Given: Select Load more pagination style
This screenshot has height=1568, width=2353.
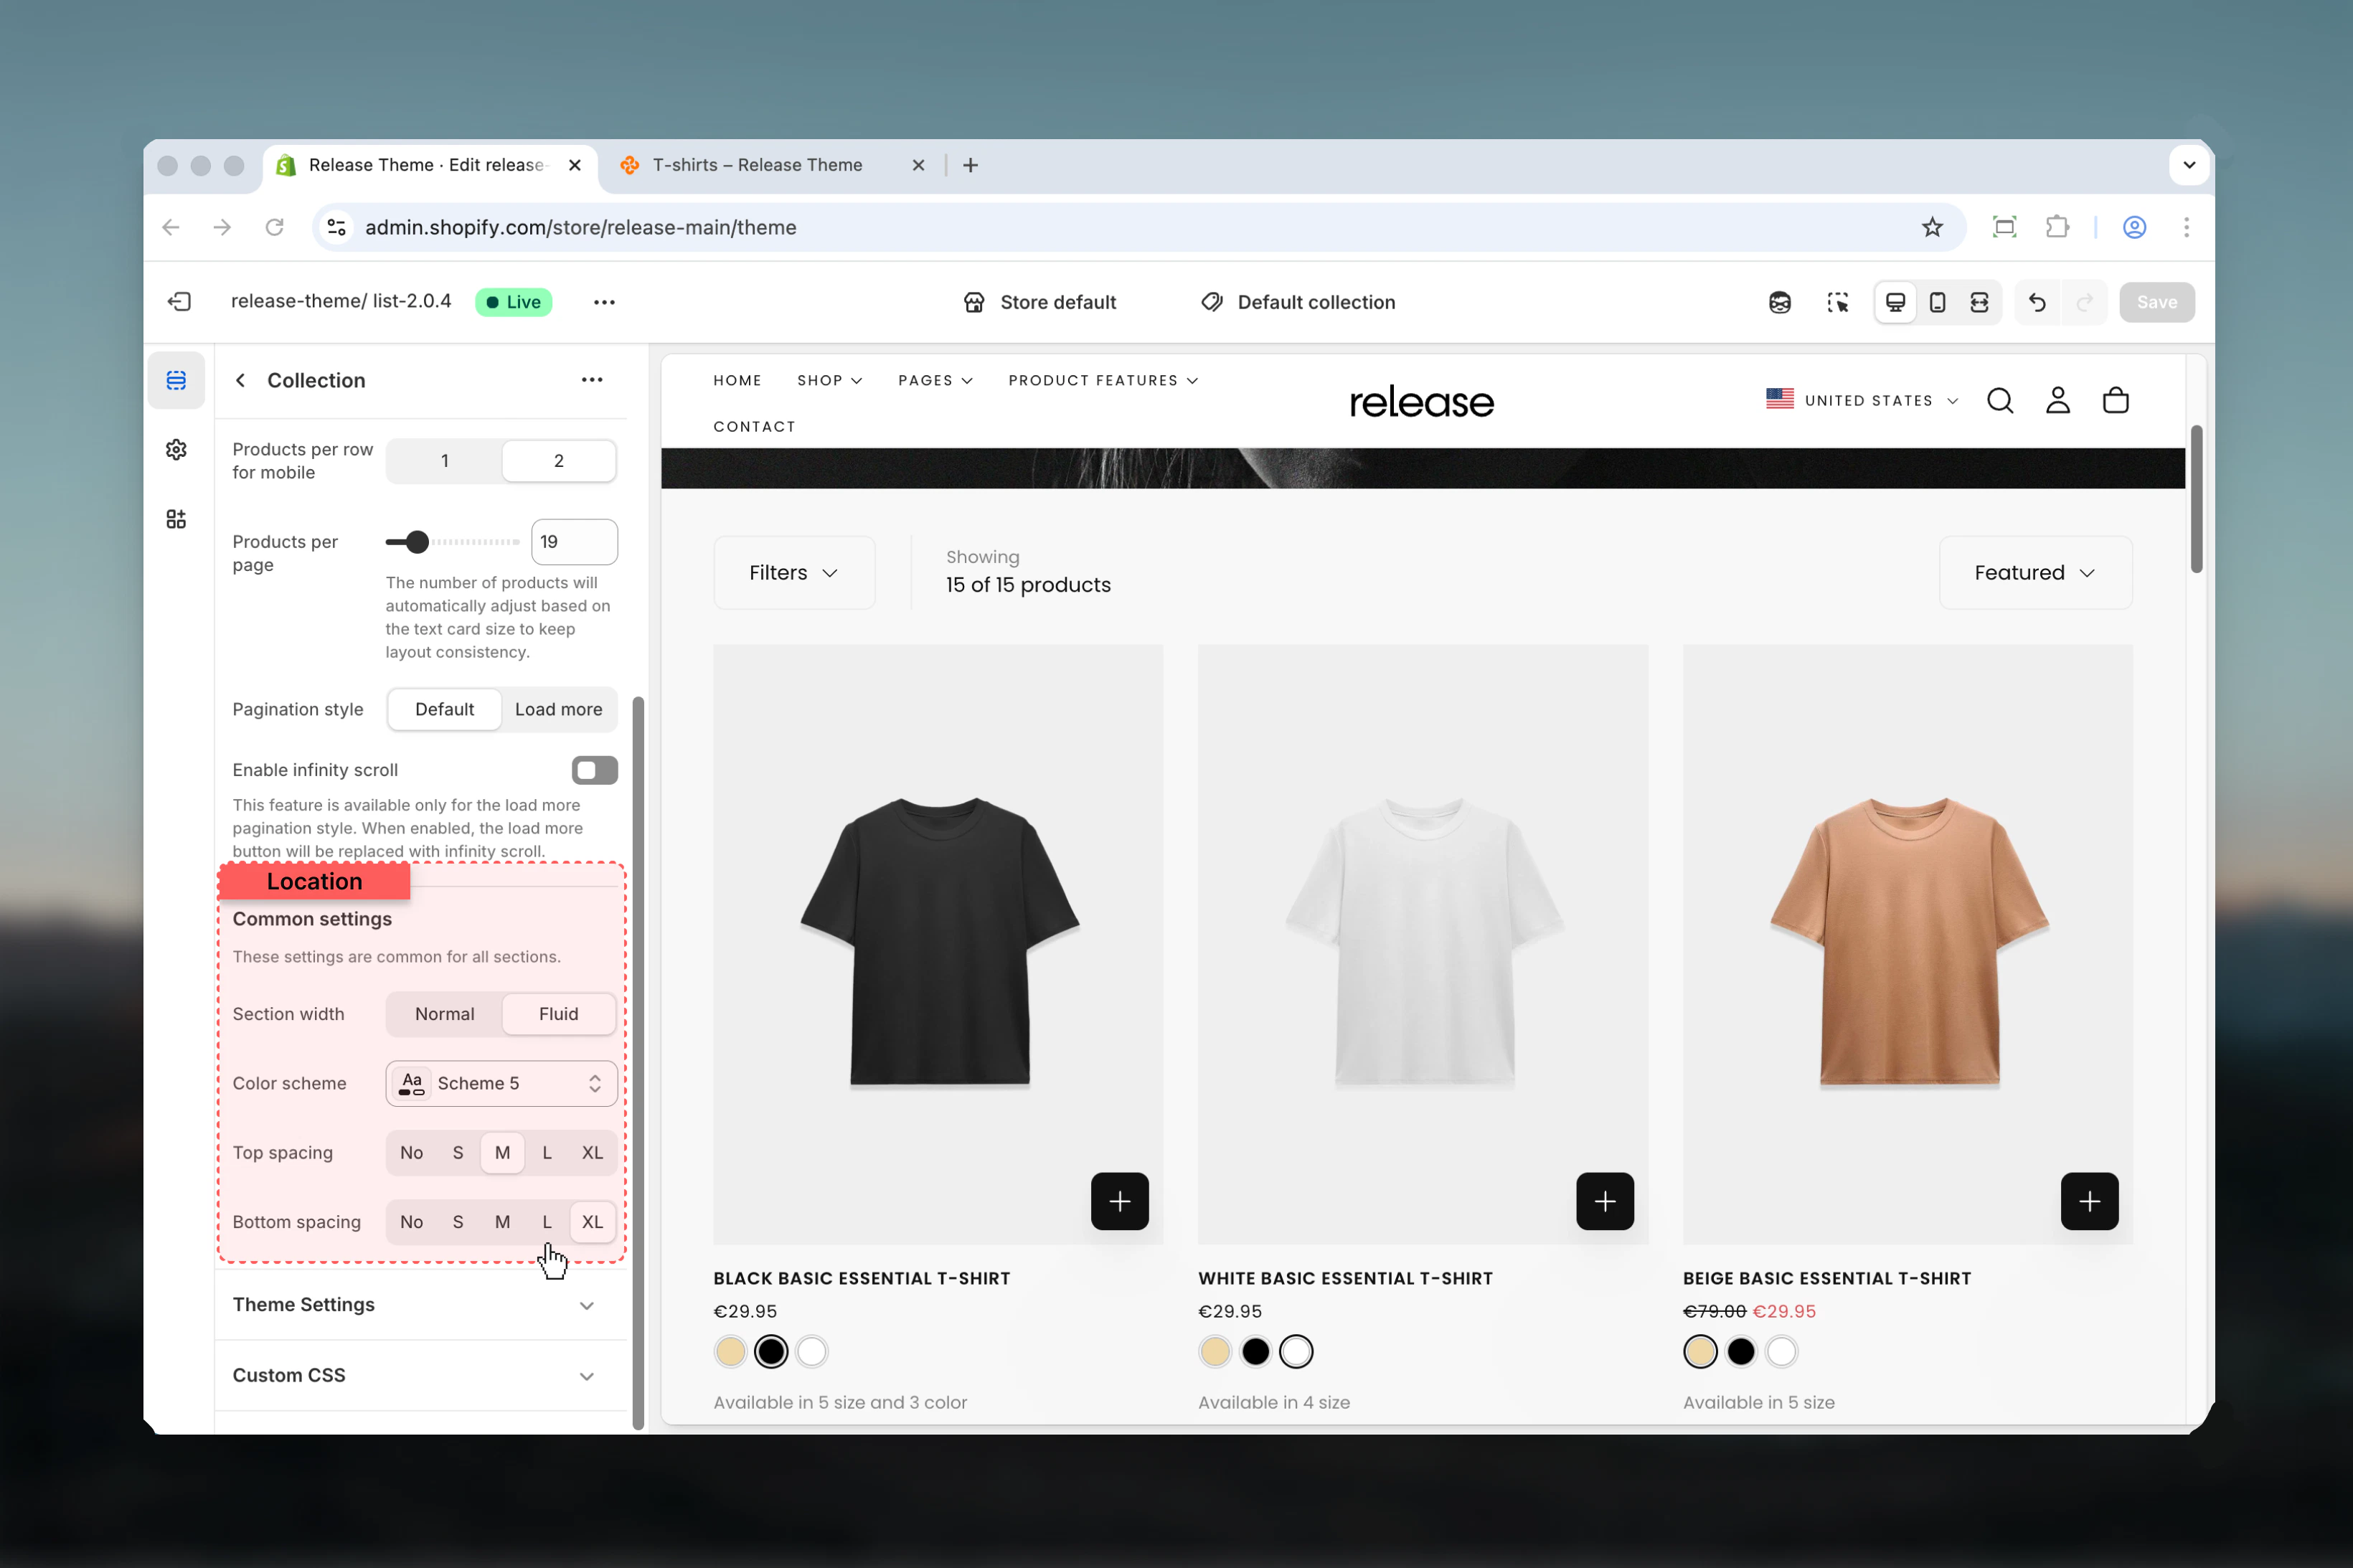Looking at the screenshot, I should click(559, 709).
